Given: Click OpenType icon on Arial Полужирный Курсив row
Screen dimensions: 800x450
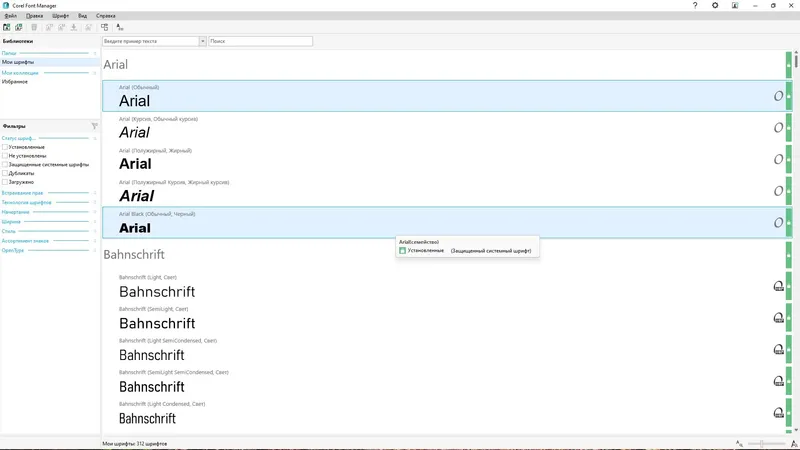Looking at the screenshot, I should point(778,191).
